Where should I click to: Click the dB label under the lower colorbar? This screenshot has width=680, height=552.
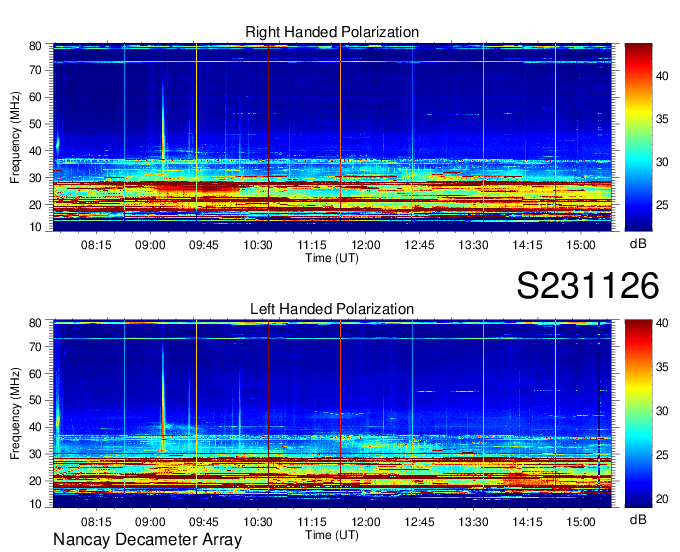pyautogui.click(x=638, y=519)
